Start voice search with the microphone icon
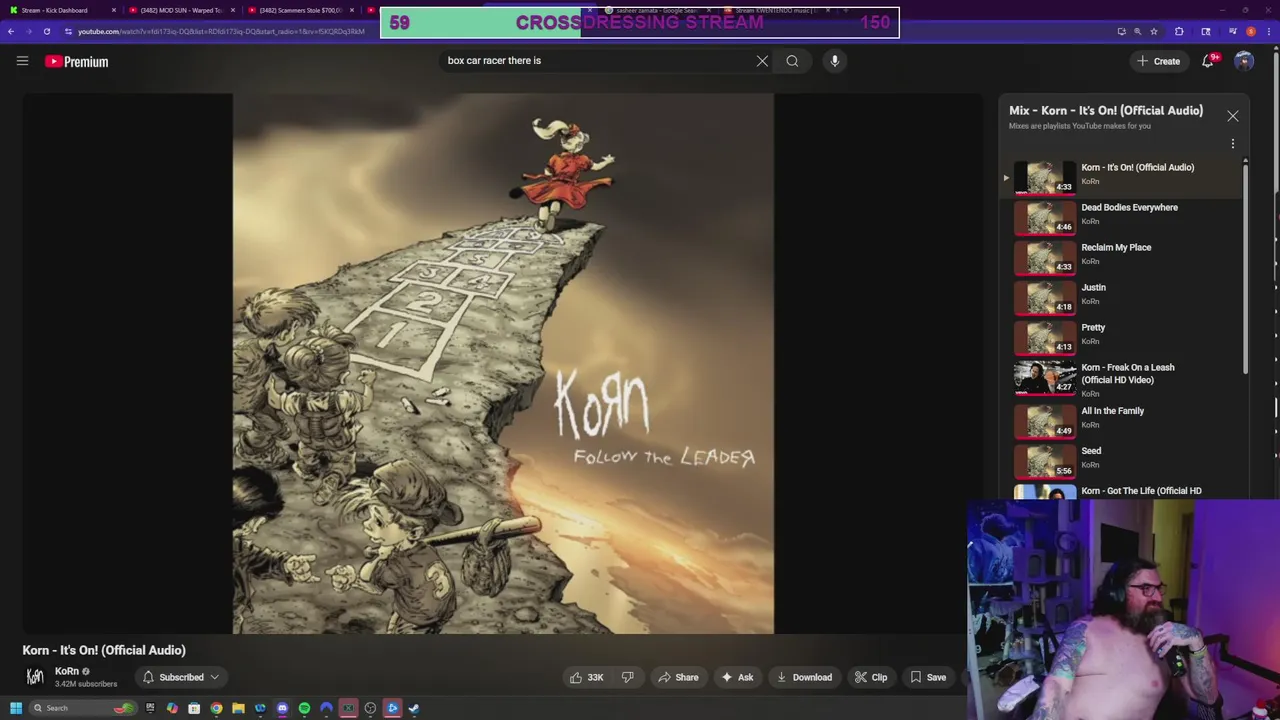Screen dimensions: 1280x720 pos(835,61)
